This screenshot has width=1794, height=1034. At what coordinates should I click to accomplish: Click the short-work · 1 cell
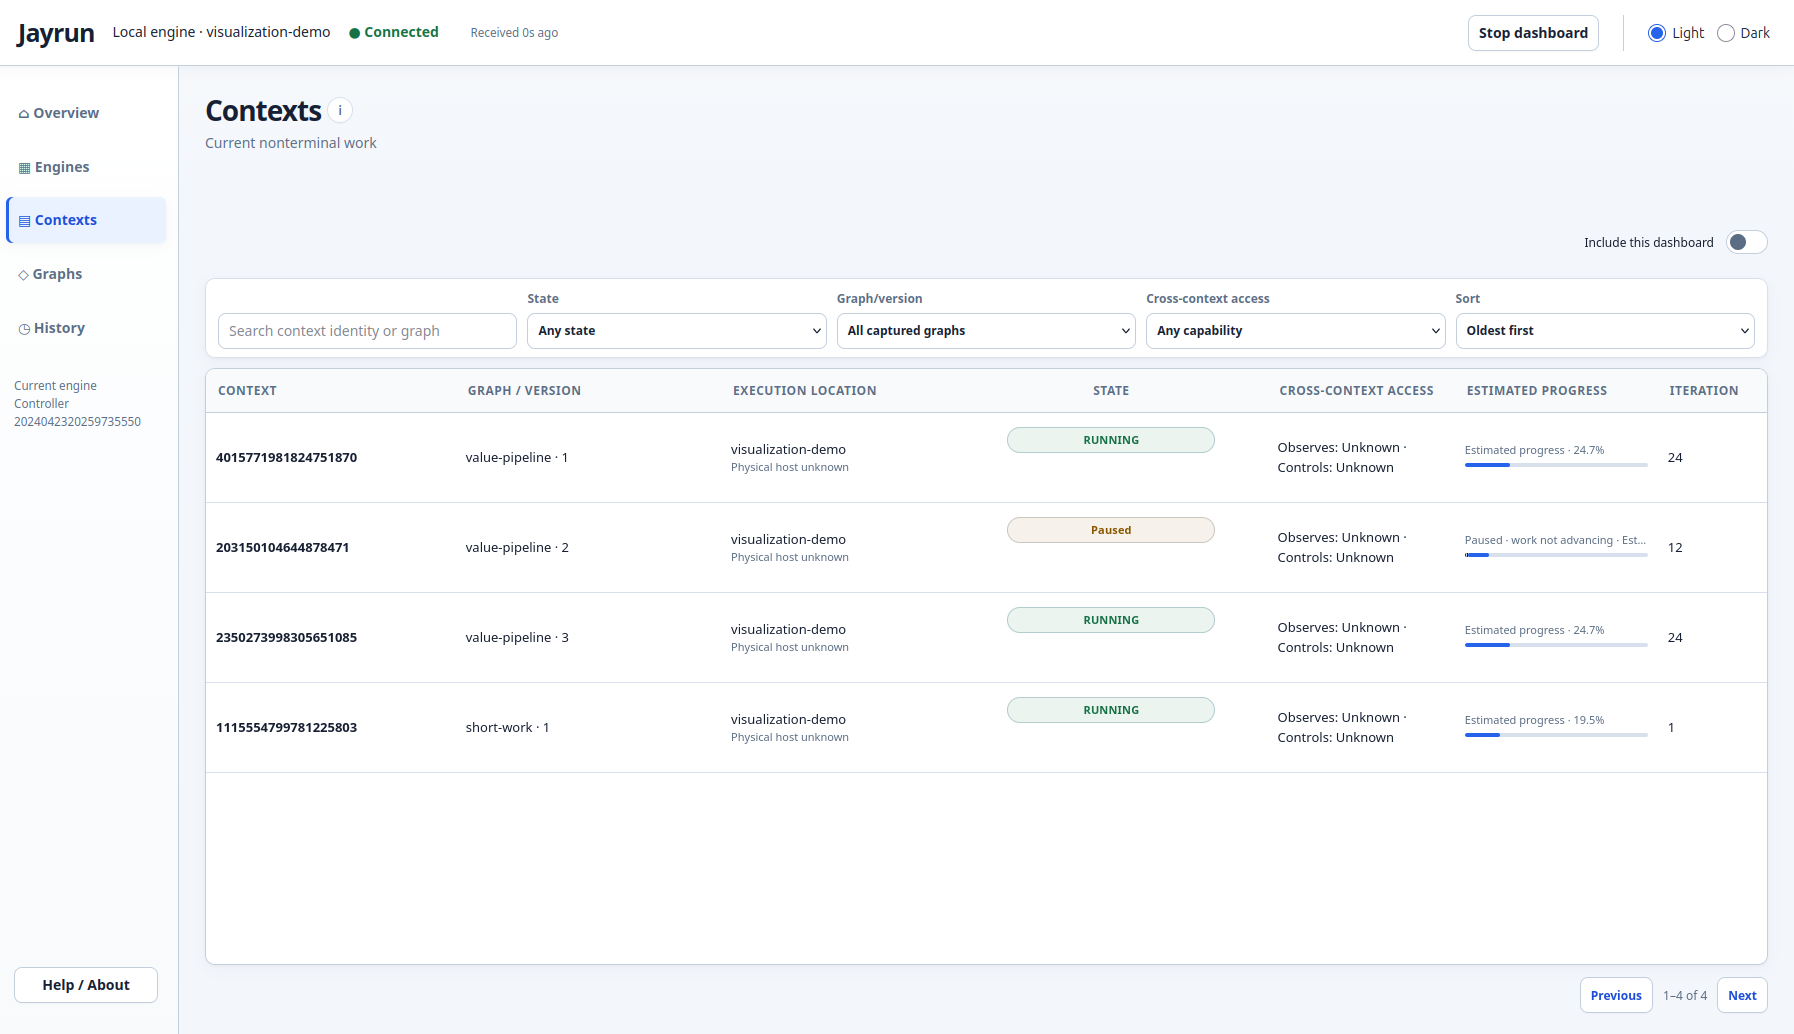click(507, 728)
